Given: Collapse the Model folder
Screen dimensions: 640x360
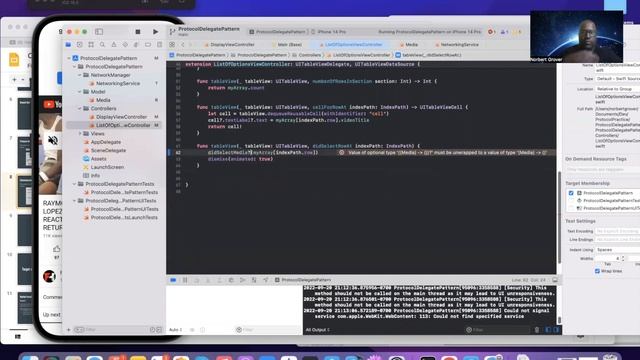Looking at the screenshot, I should (80, 92).
